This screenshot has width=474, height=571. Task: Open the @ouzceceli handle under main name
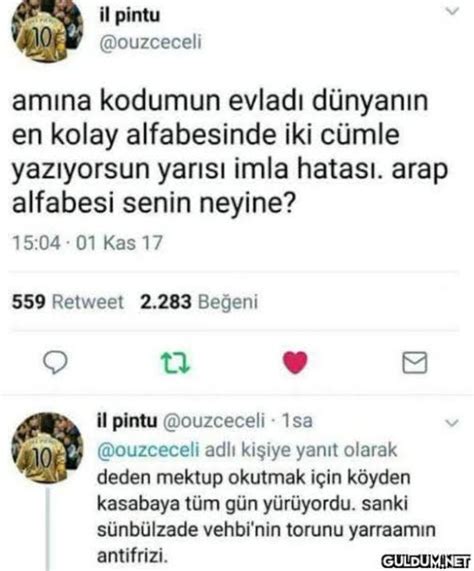pos(150,42)
